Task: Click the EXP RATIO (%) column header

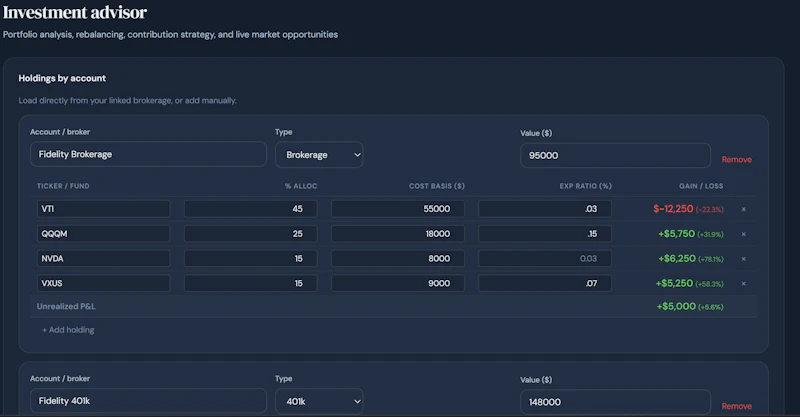Action: pos(585,186)
